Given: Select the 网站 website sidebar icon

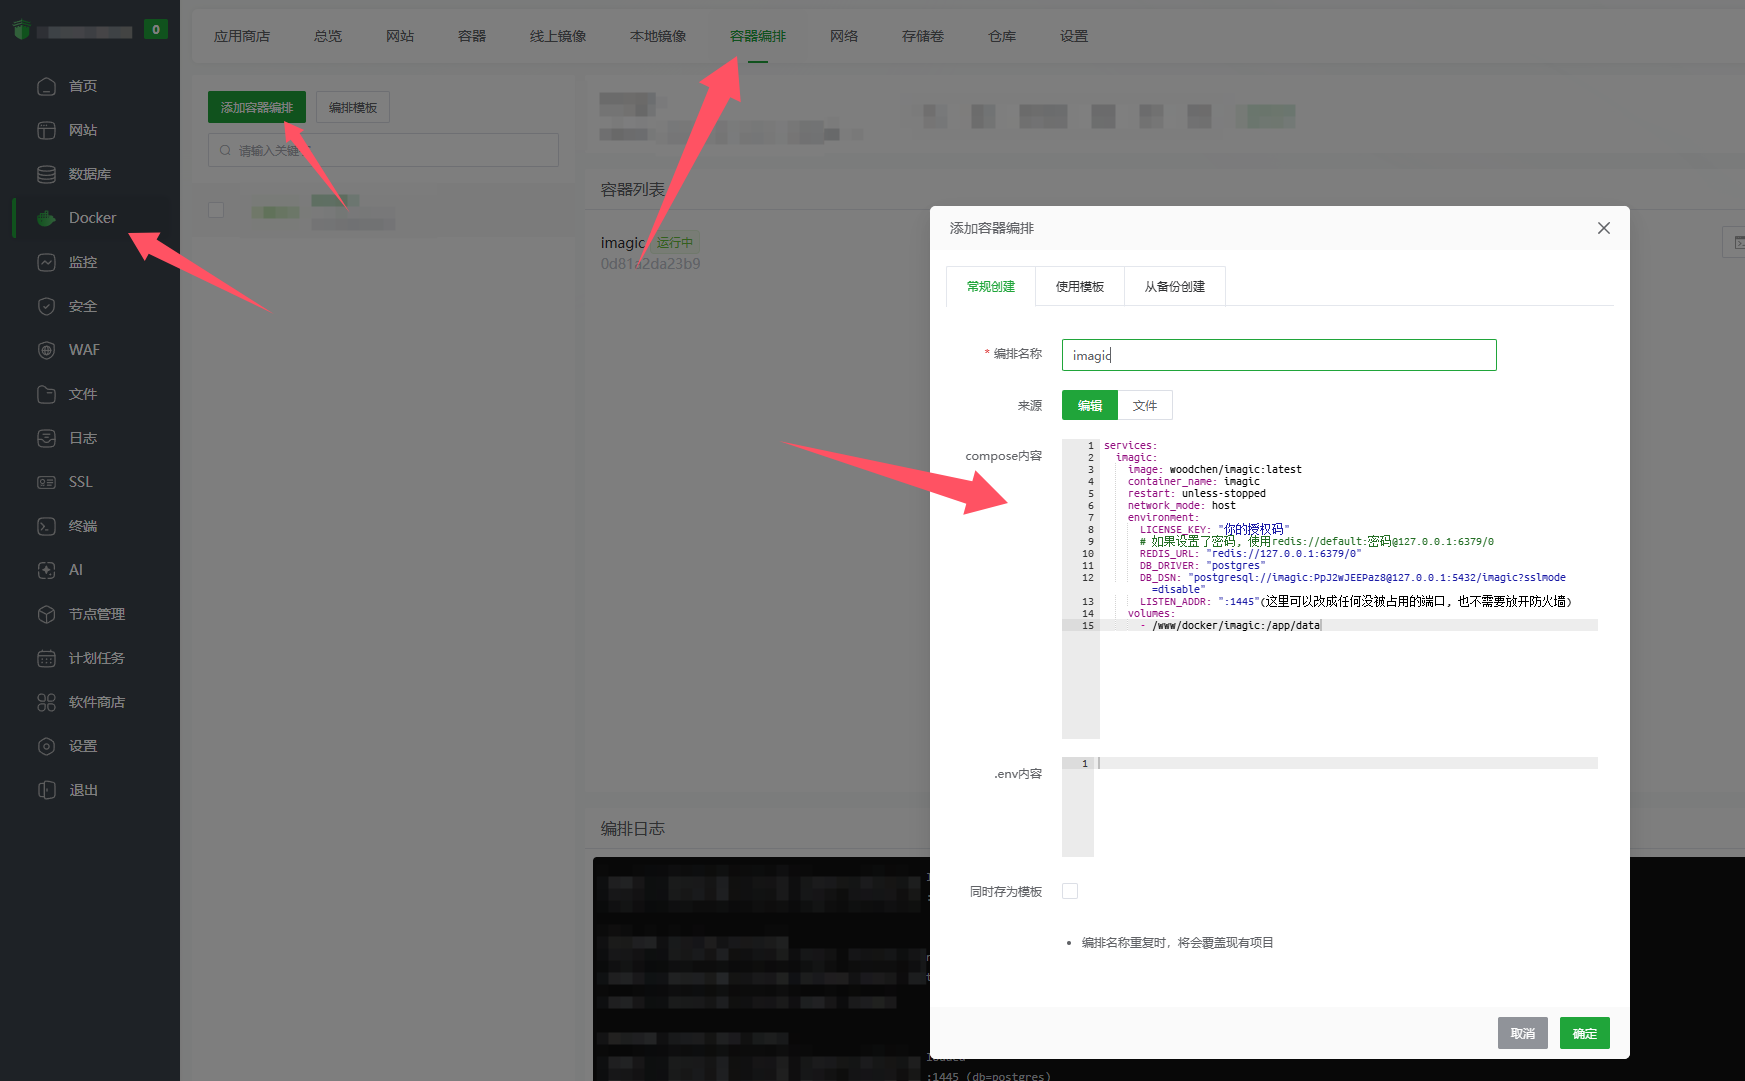Looking at the screenshot, I should tap(46, 130).
